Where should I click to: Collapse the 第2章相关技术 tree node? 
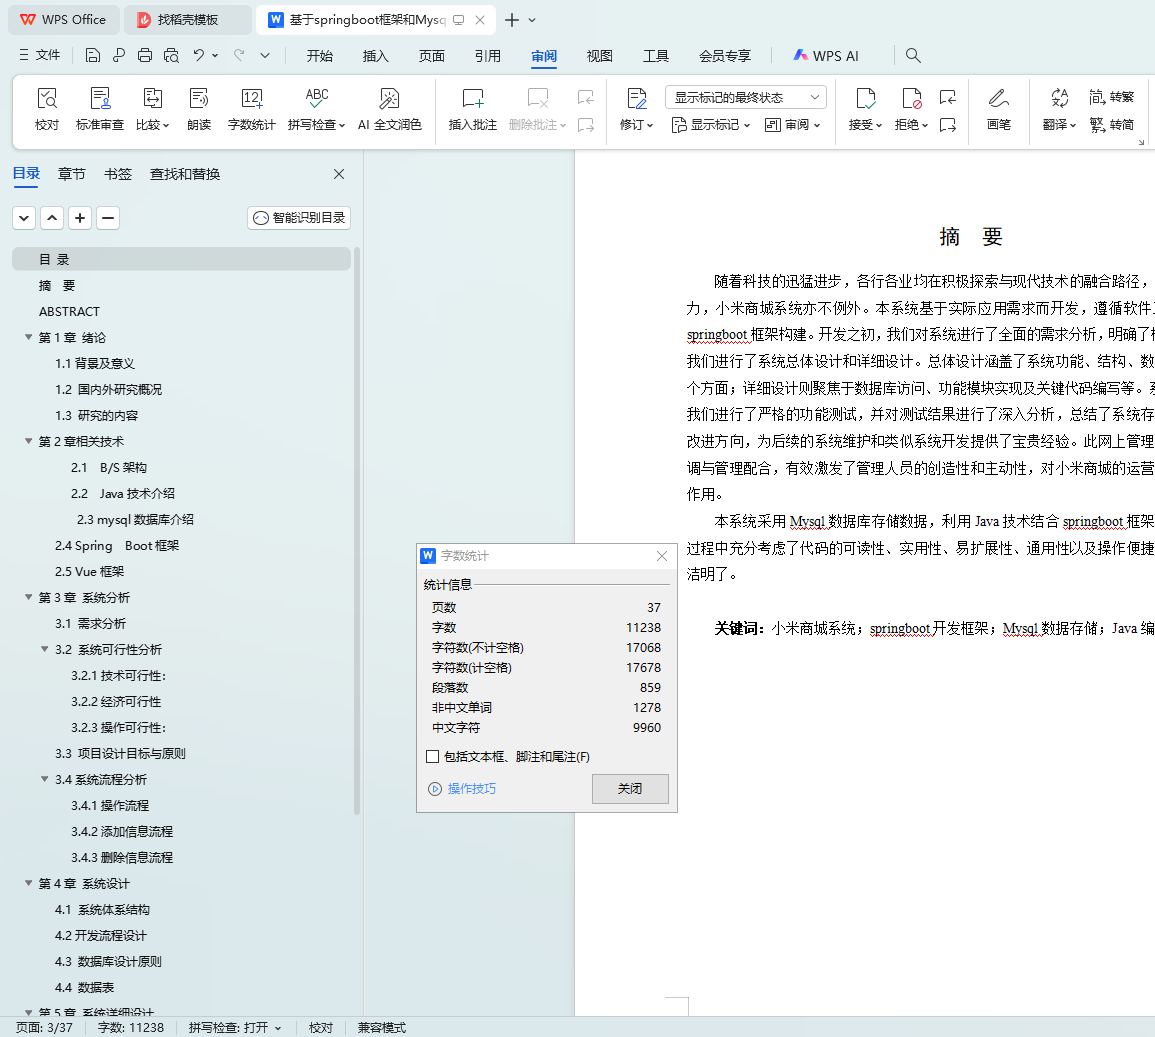coord(28,441)
